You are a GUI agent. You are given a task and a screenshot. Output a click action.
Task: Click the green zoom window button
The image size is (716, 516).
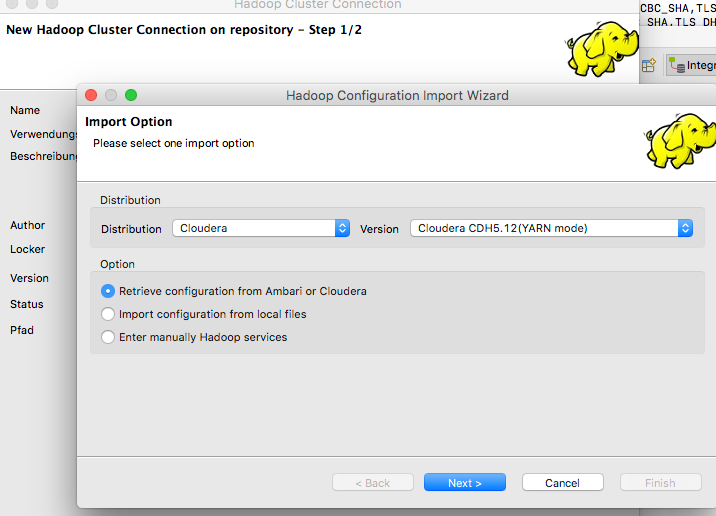[x=131, y=95]
